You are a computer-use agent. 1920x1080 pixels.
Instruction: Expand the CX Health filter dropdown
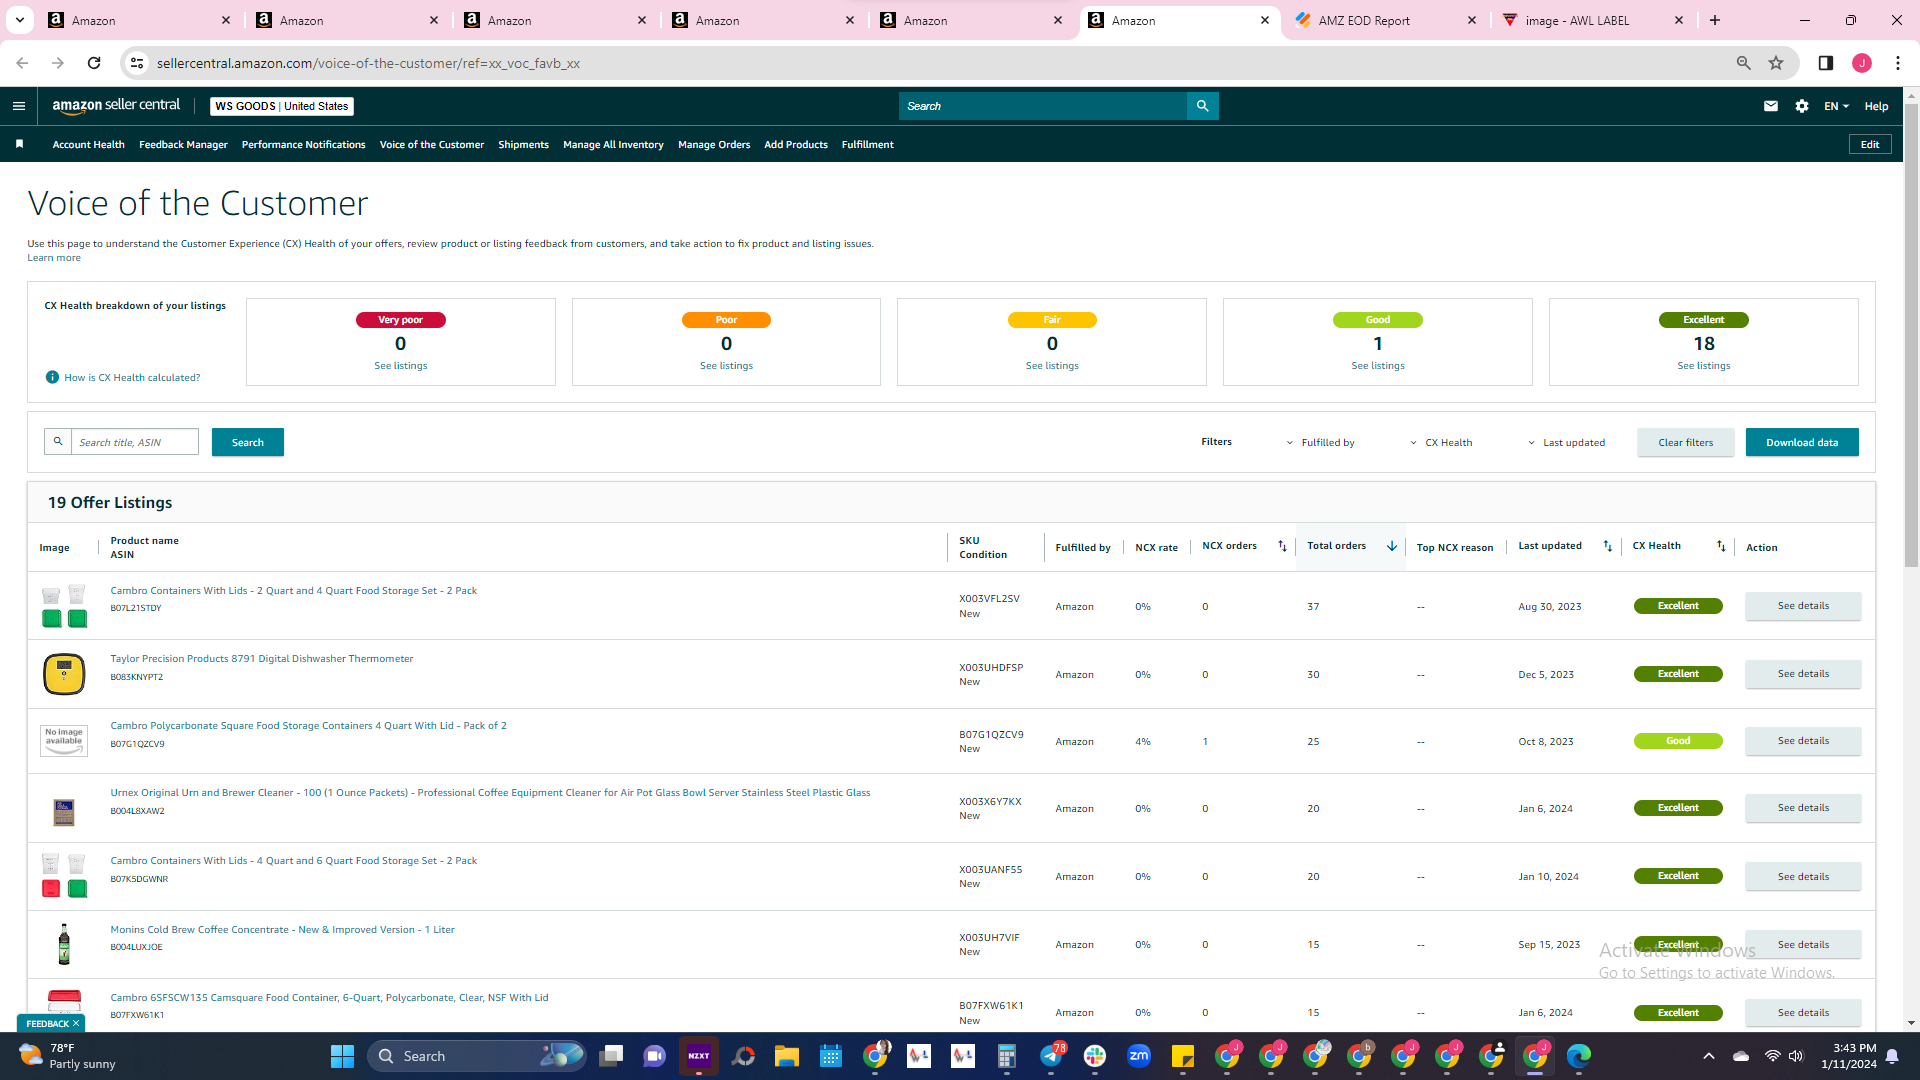pyautogui.click(x=1441, y=443)
